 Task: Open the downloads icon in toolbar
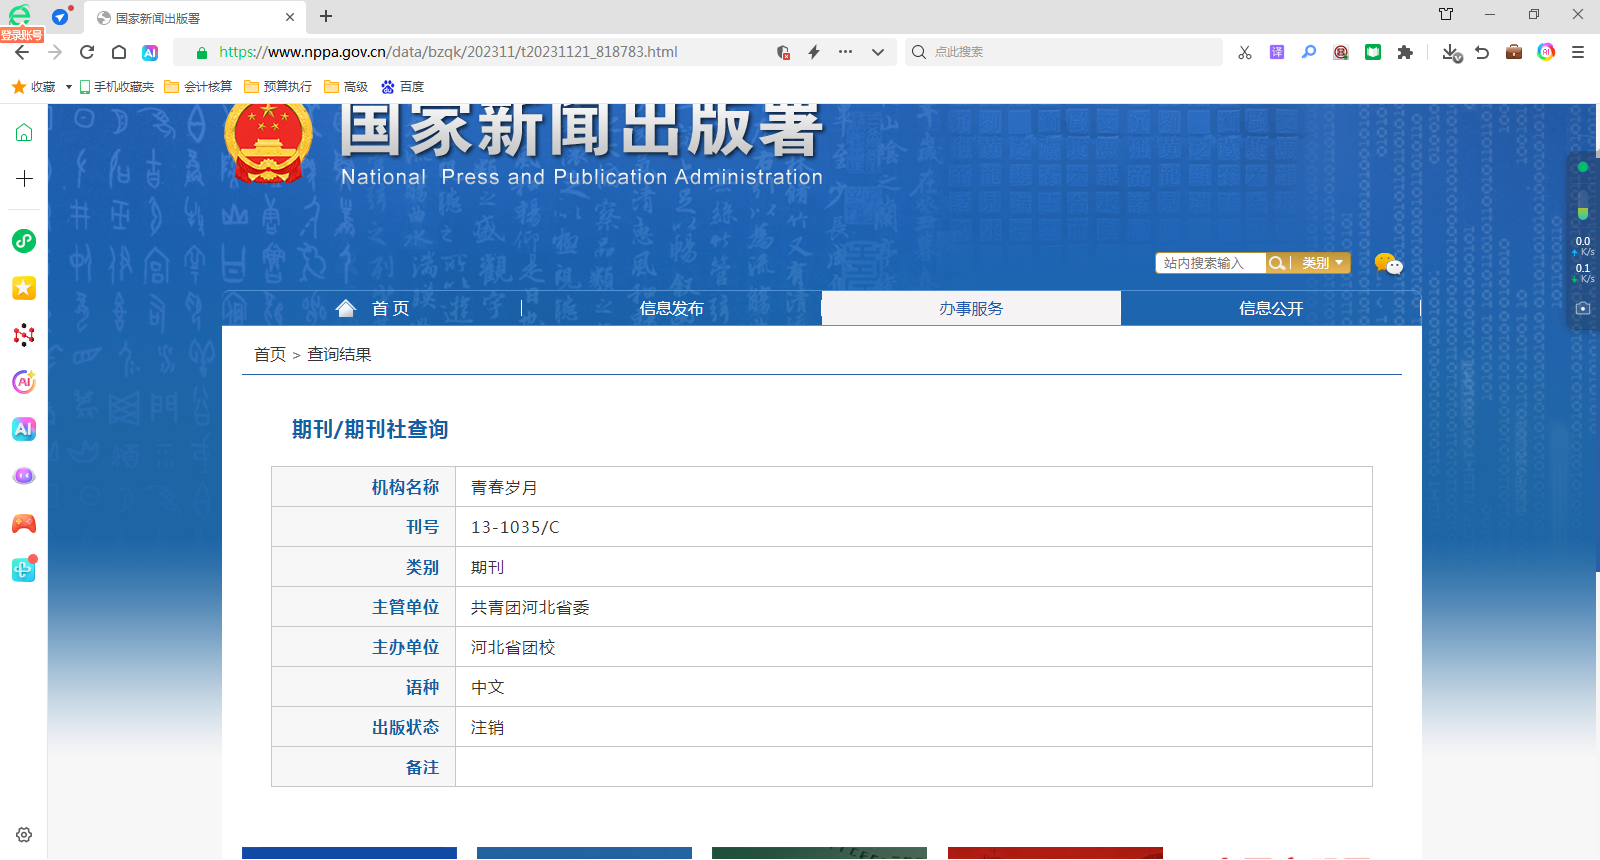coord(1451,52)
